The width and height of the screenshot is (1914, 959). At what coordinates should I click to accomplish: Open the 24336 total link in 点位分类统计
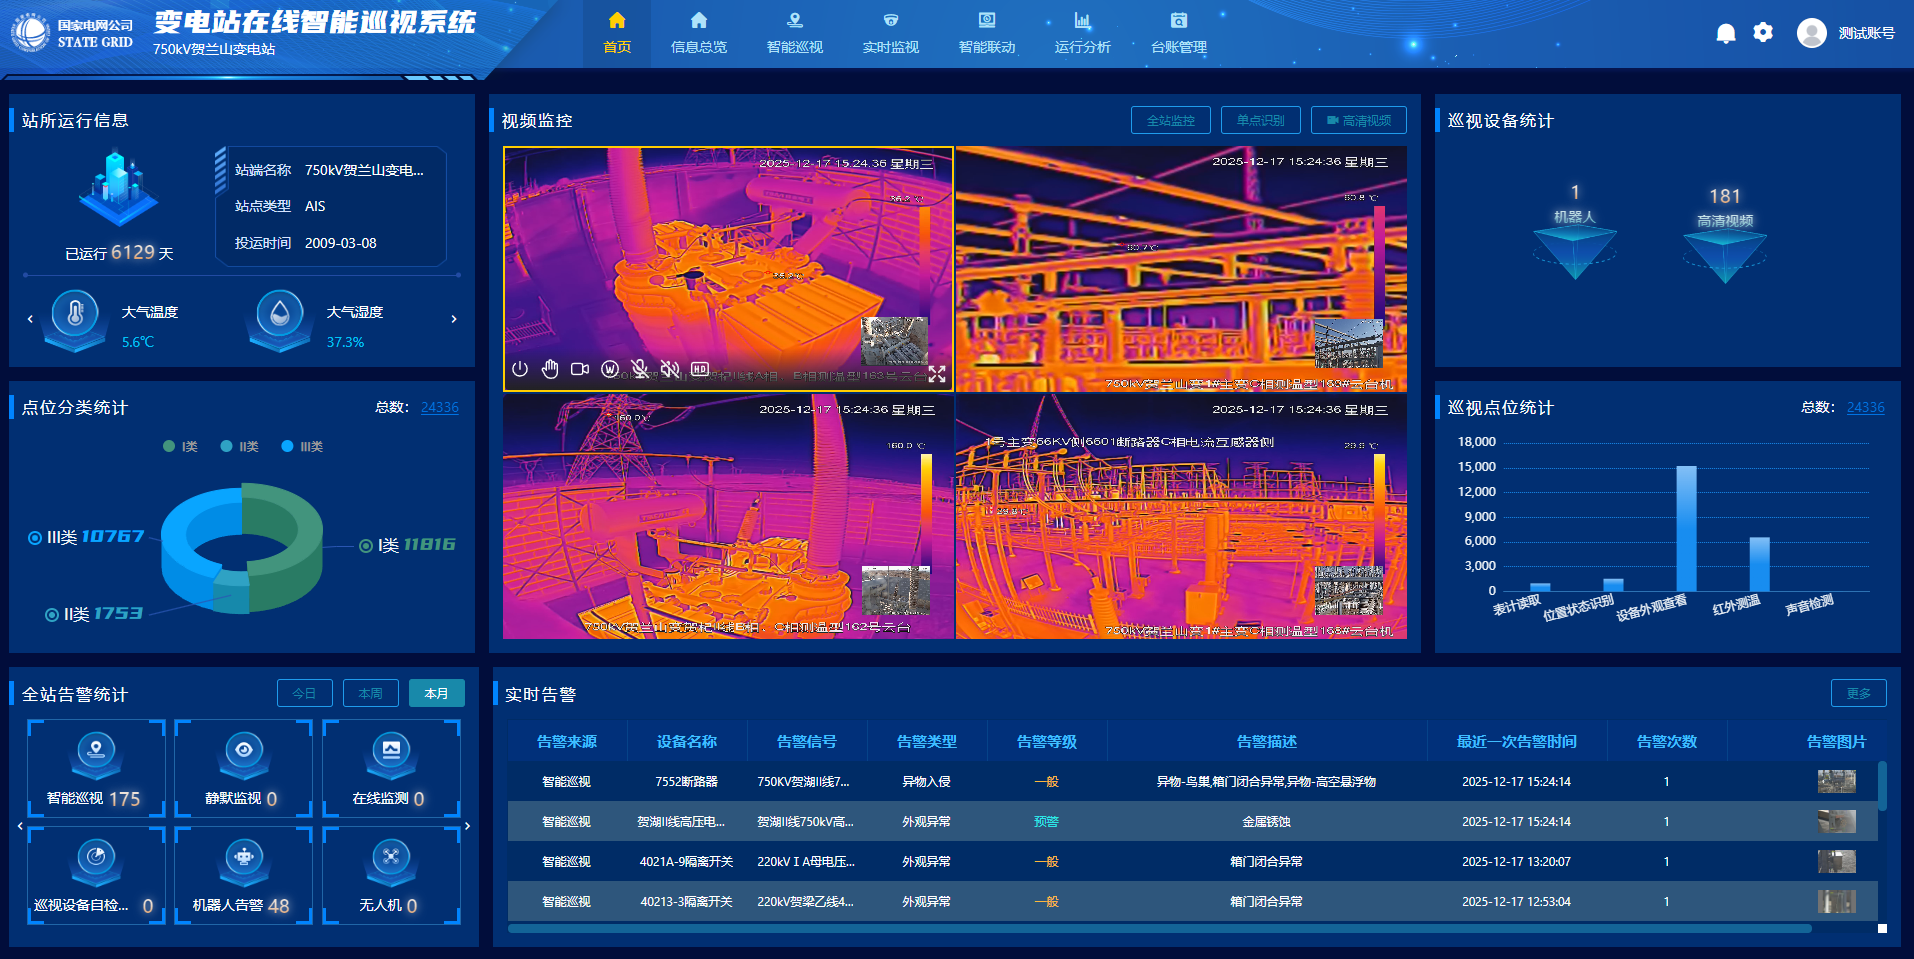[x=439, y=407]
